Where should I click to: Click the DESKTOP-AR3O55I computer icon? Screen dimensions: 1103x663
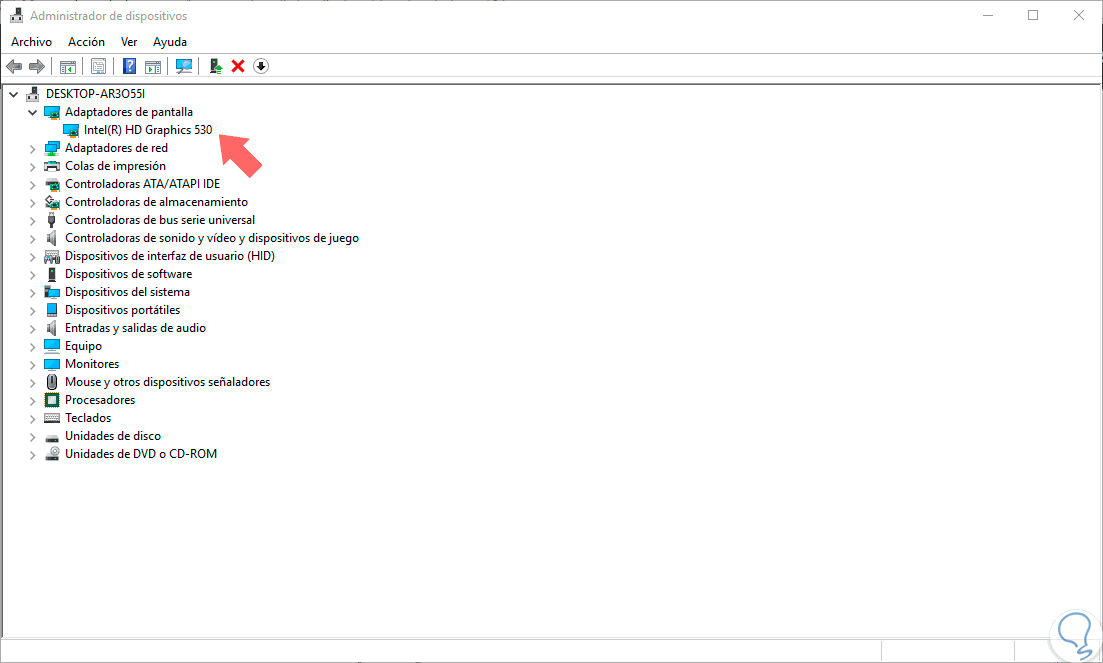pos(32,94)
